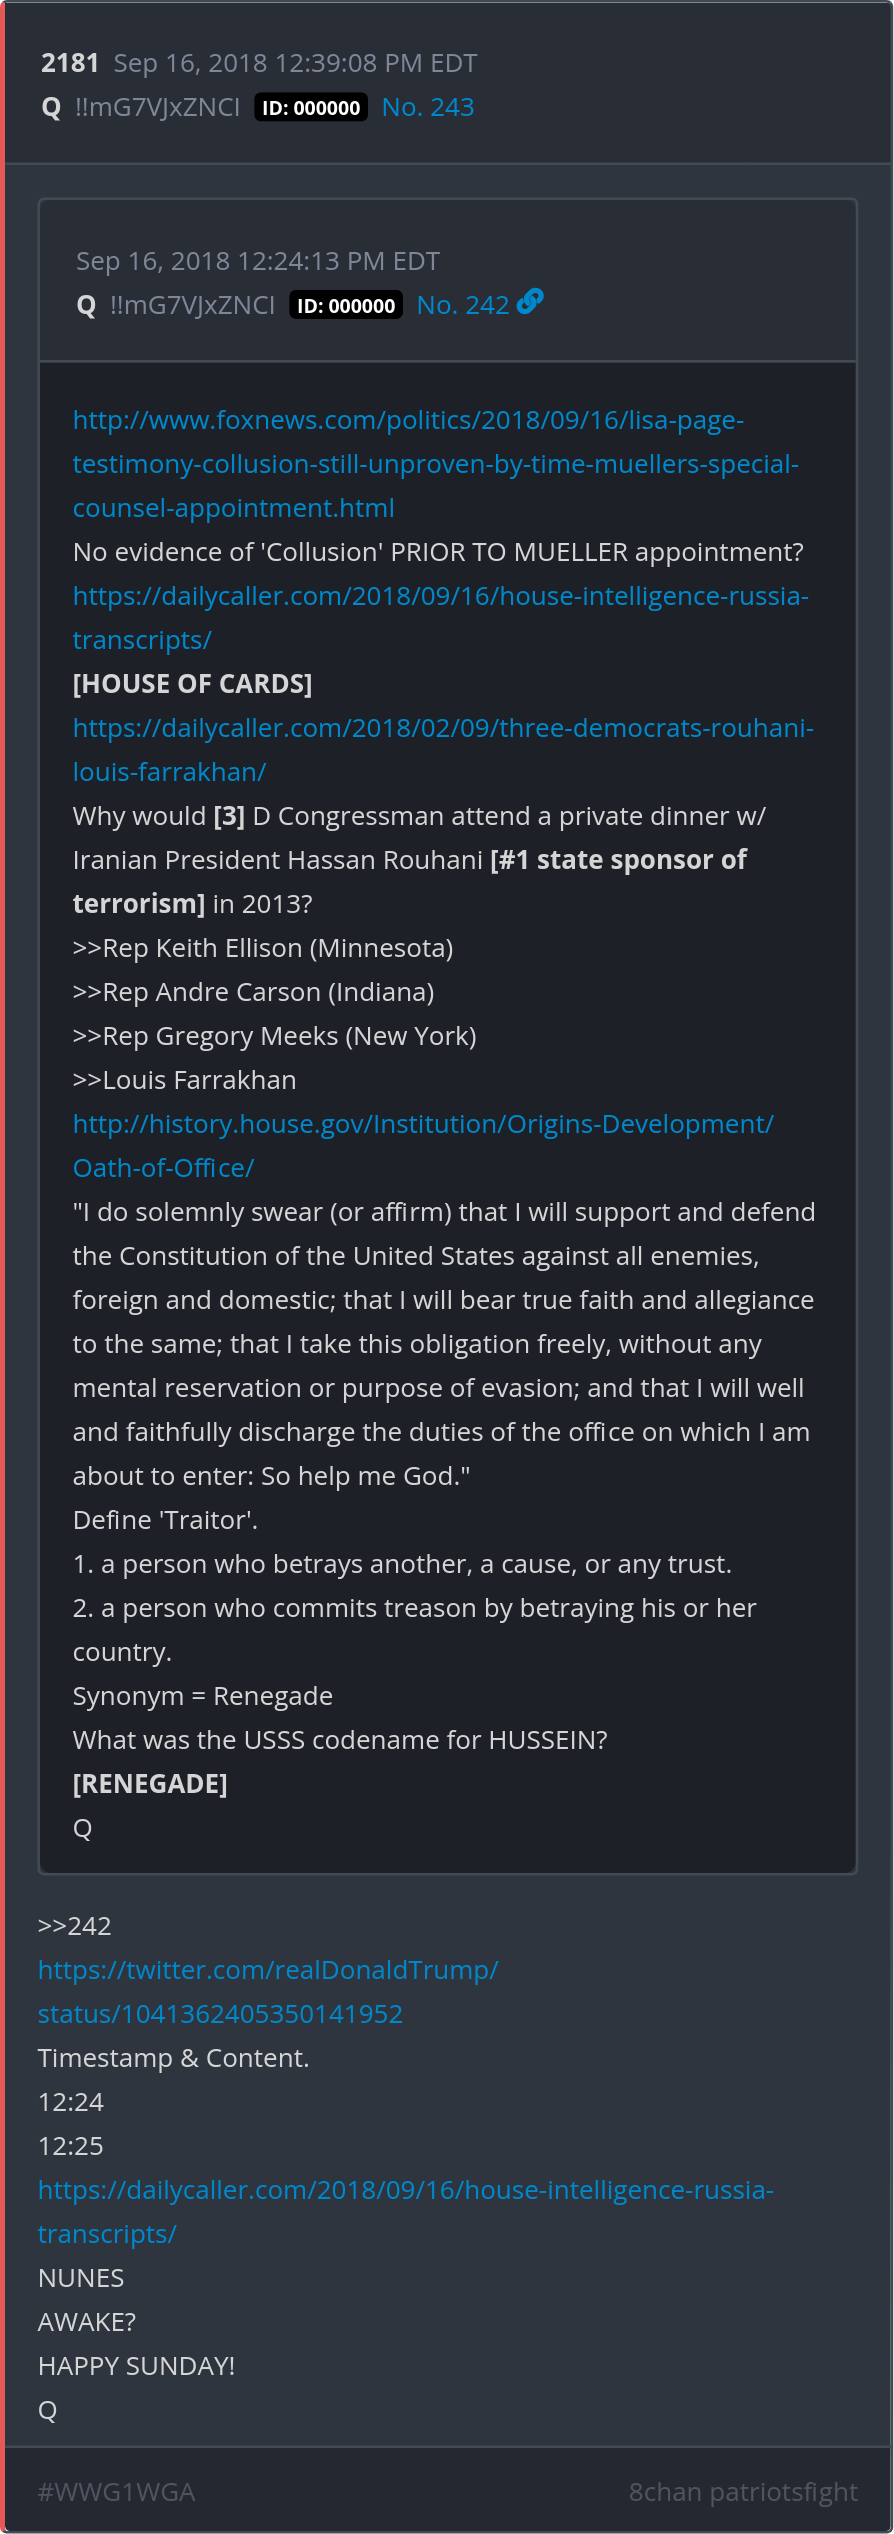Select the tripcode beside No. 243's ID badge

pos(157,107)
